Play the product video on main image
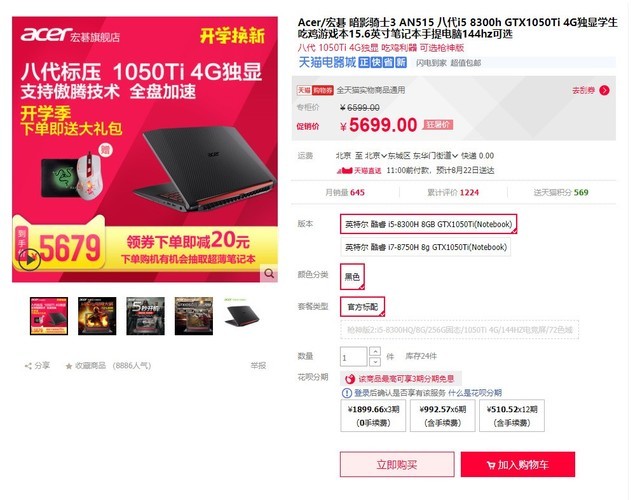The image size is (640, 500). (29, 259)
